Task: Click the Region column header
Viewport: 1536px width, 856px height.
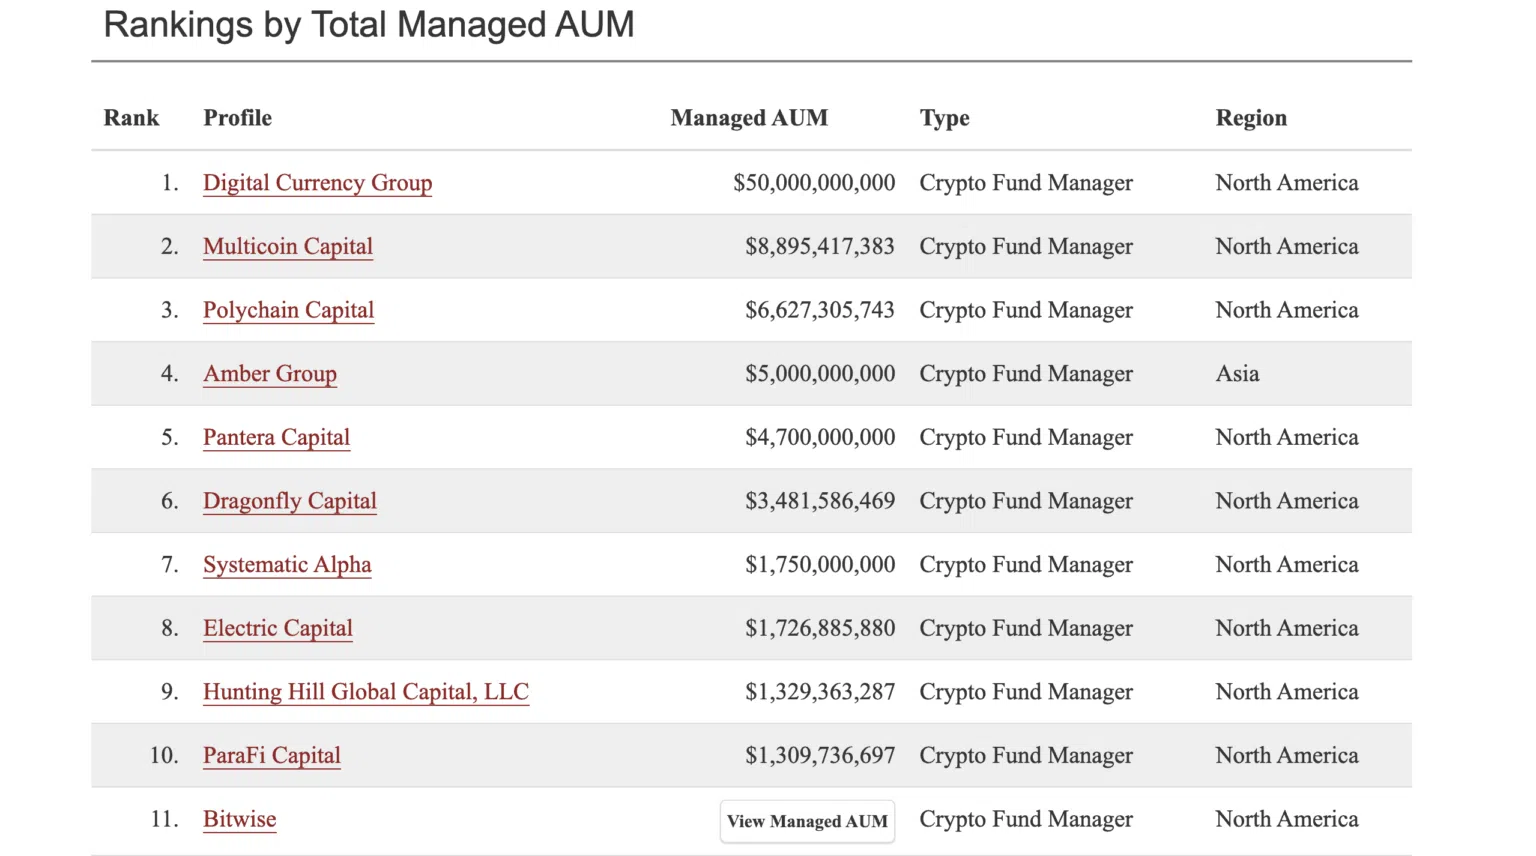Action: point(1251,118)
